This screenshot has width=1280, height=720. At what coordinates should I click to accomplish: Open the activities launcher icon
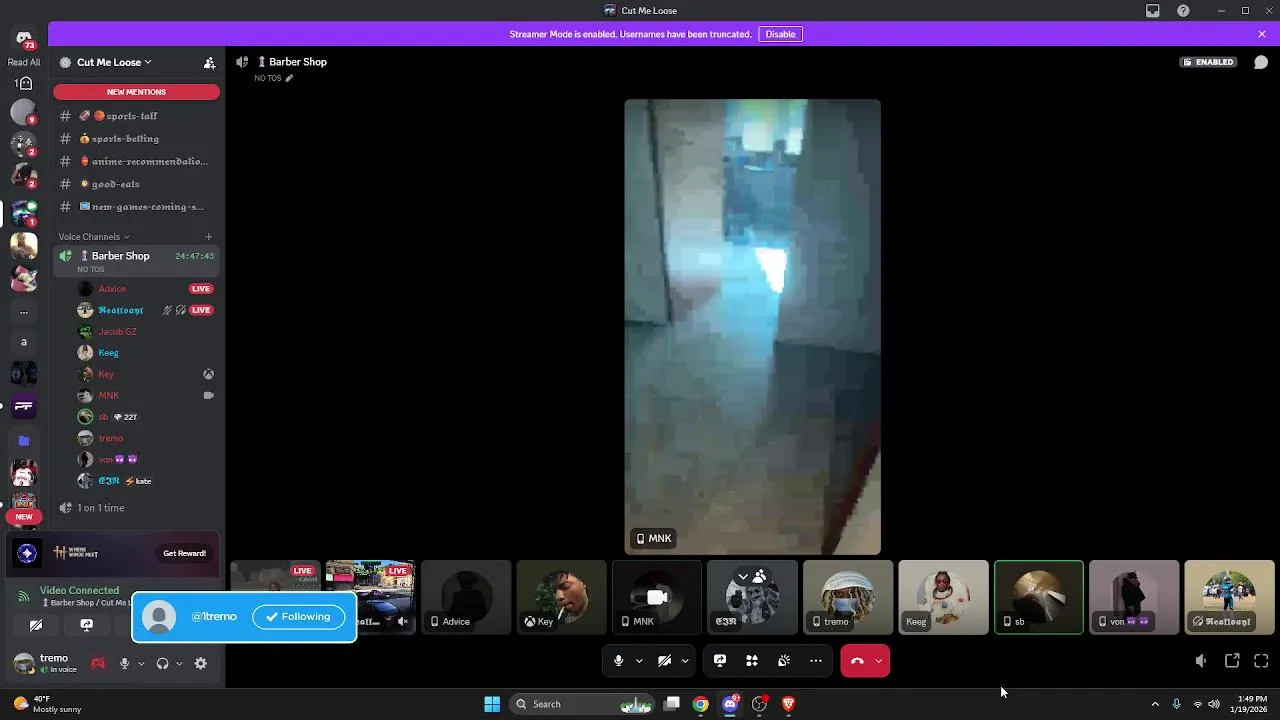point(752,661)
